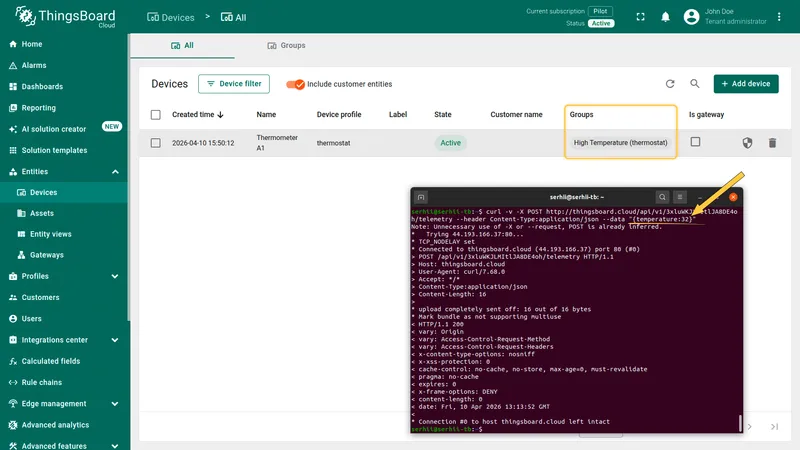Click the Active status badge in header
This screenshot has height=450, width=800.
(601, 23)
